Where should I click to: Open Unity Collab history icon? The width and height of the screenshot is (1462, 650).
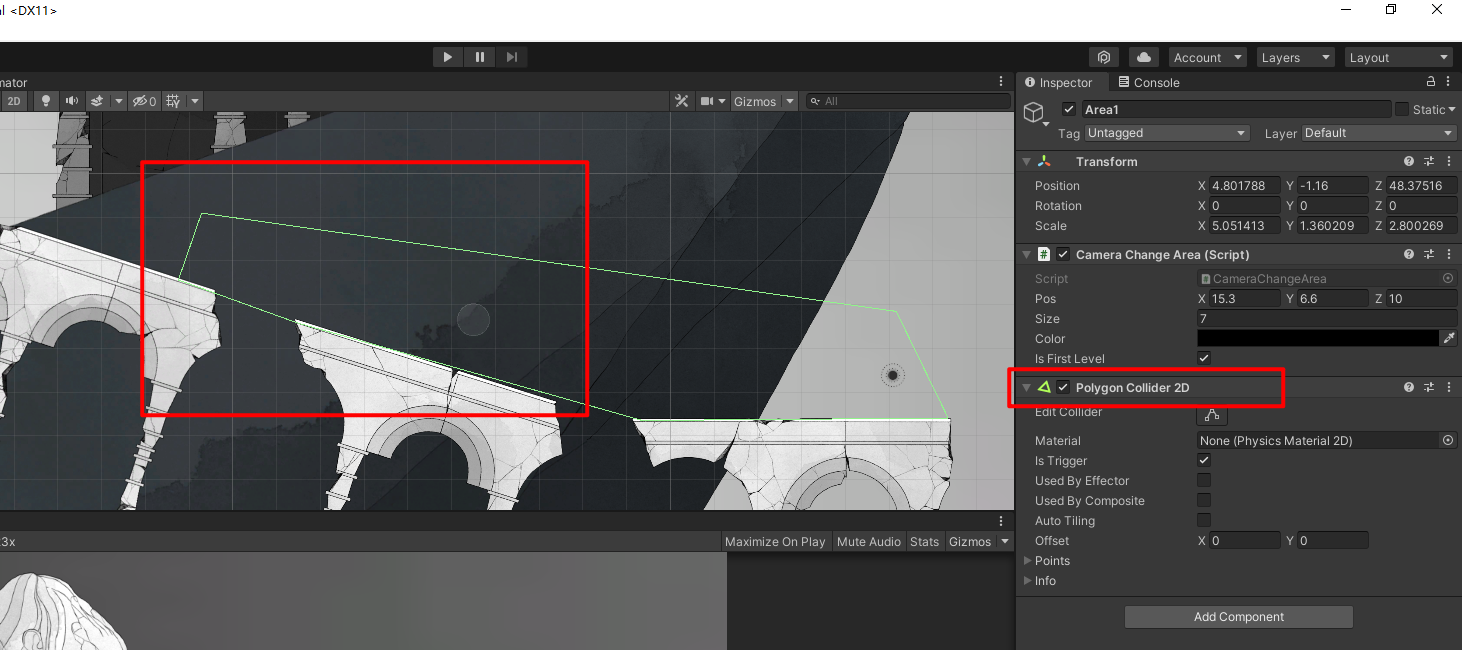pos(1103,57)
